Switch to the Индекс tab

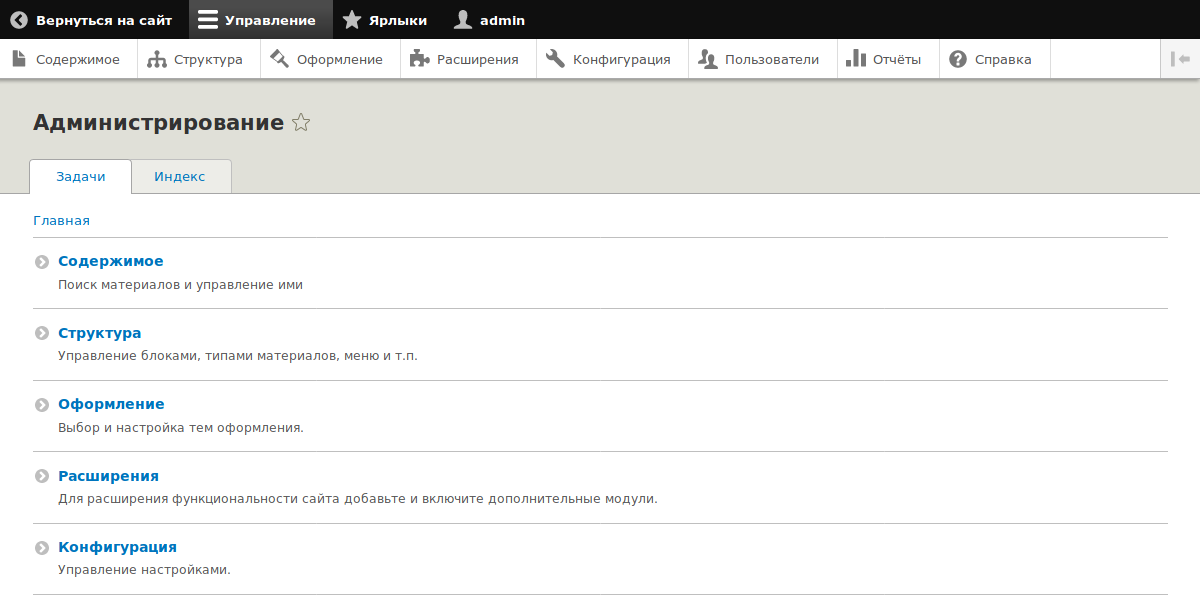(180, 176)
